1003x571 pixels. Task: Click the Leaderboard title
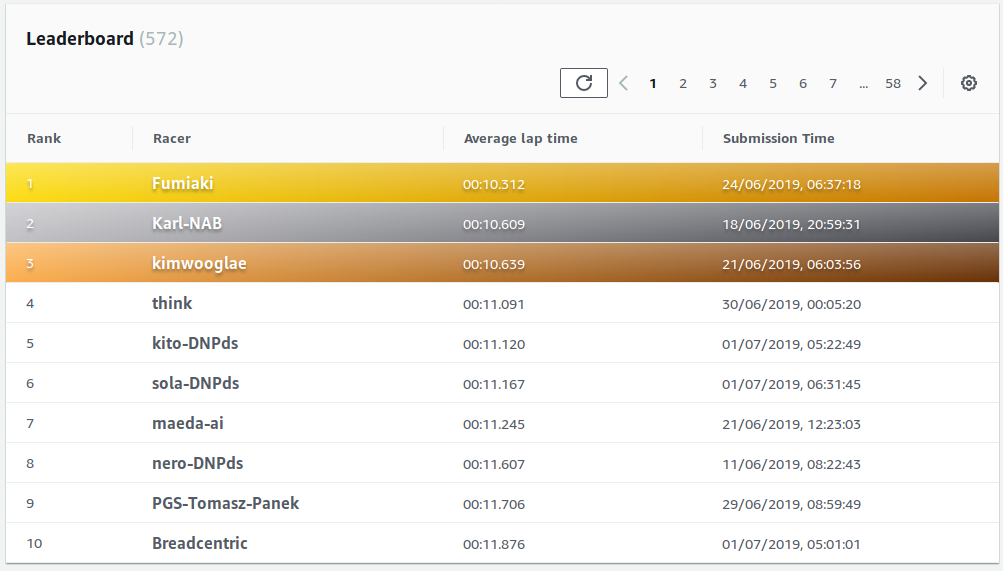click(80, 38)
